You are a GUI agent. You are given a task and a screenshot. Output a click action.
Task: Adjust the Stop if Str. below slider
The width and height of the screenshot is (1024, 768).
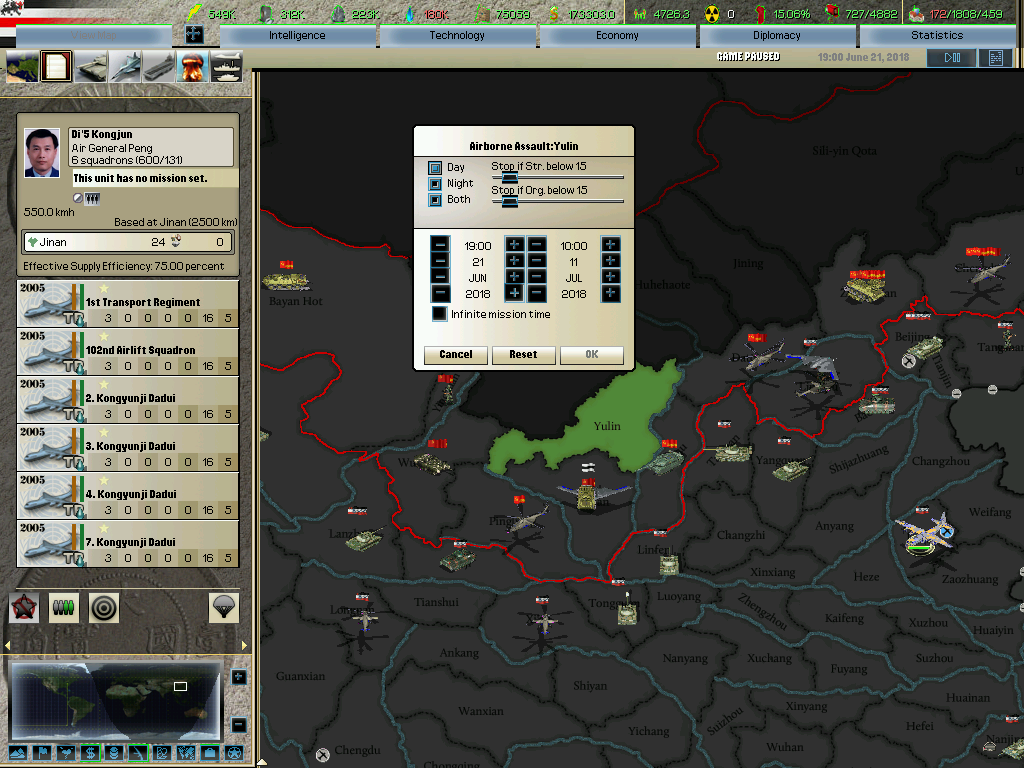click(x=509, y=178)
